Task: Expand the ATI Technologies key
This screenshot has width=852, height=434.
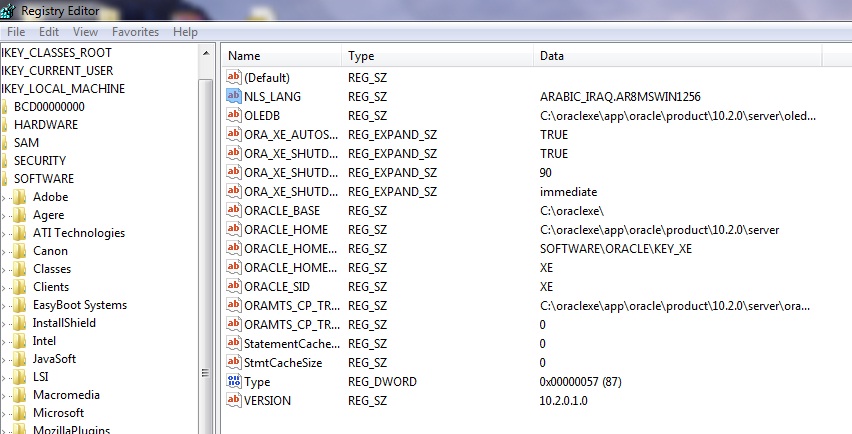Action: point(4,233)
